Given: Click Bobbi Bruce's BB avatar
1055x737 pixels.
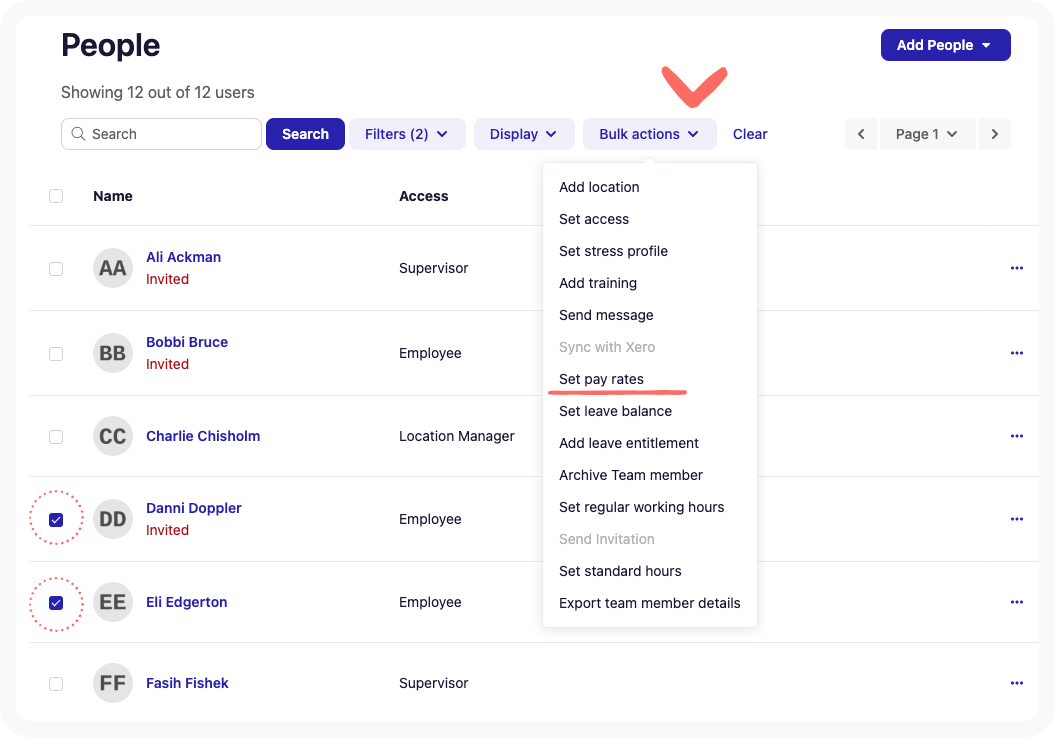Looking at the screenshot, I should (113, 353).
